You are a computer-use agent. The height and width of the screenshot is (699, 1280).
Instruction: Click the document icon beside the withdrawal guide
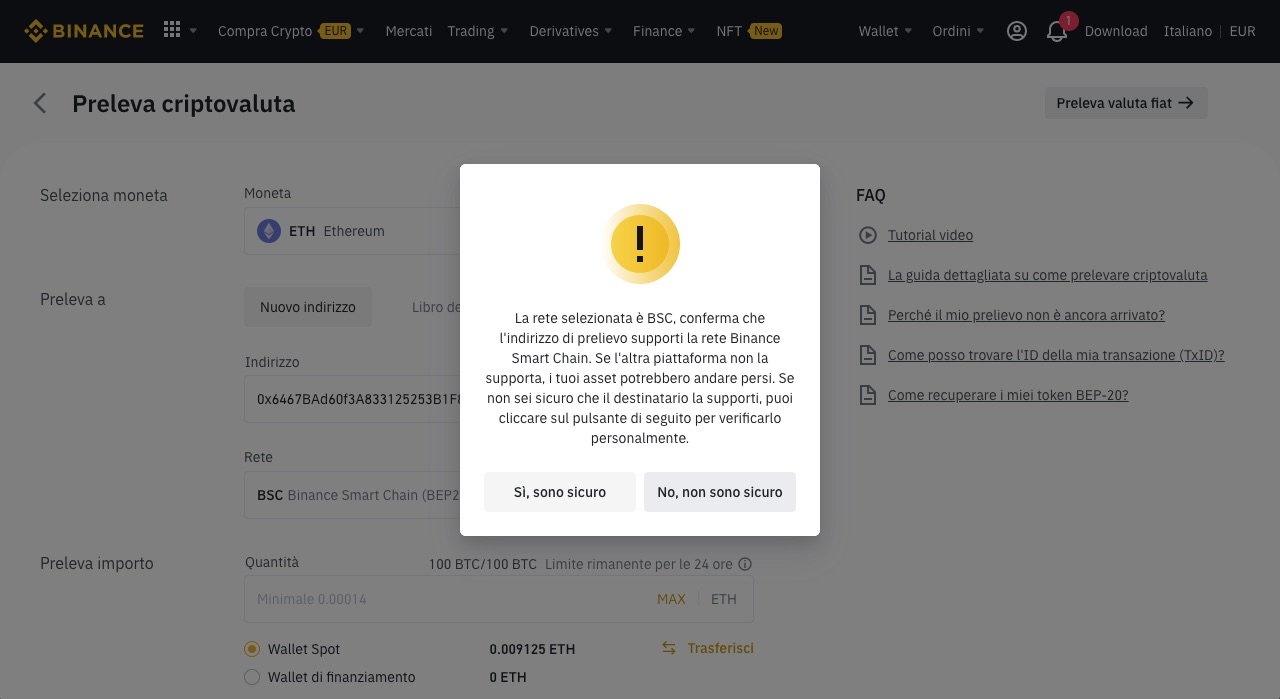867,275
